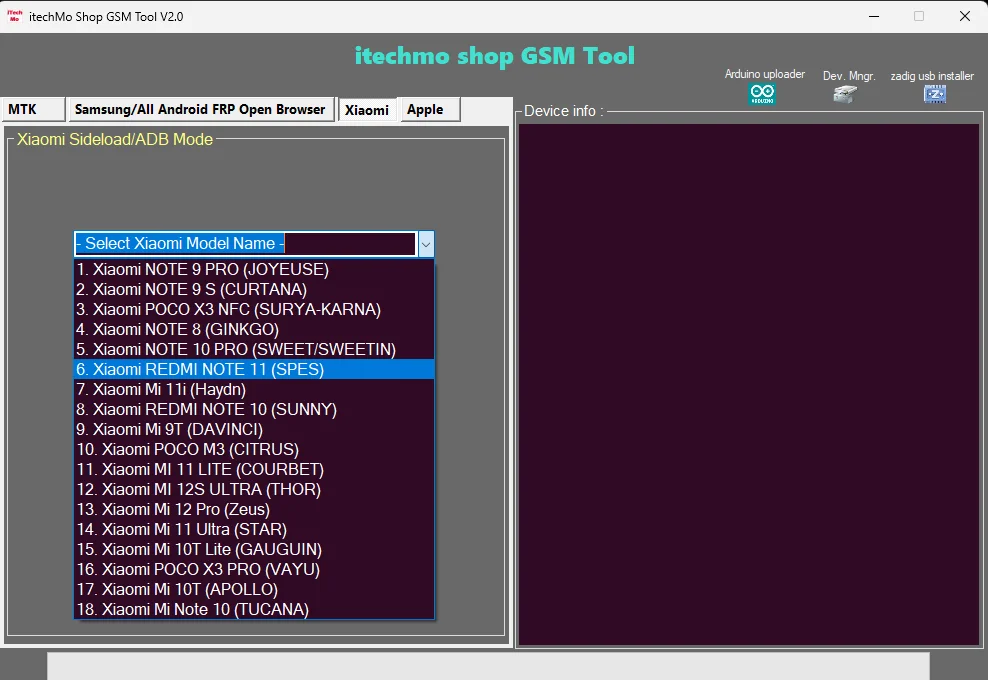Click the Select Xiaomi Model Name field
The image size is (988, 680).
click(245, 244)
